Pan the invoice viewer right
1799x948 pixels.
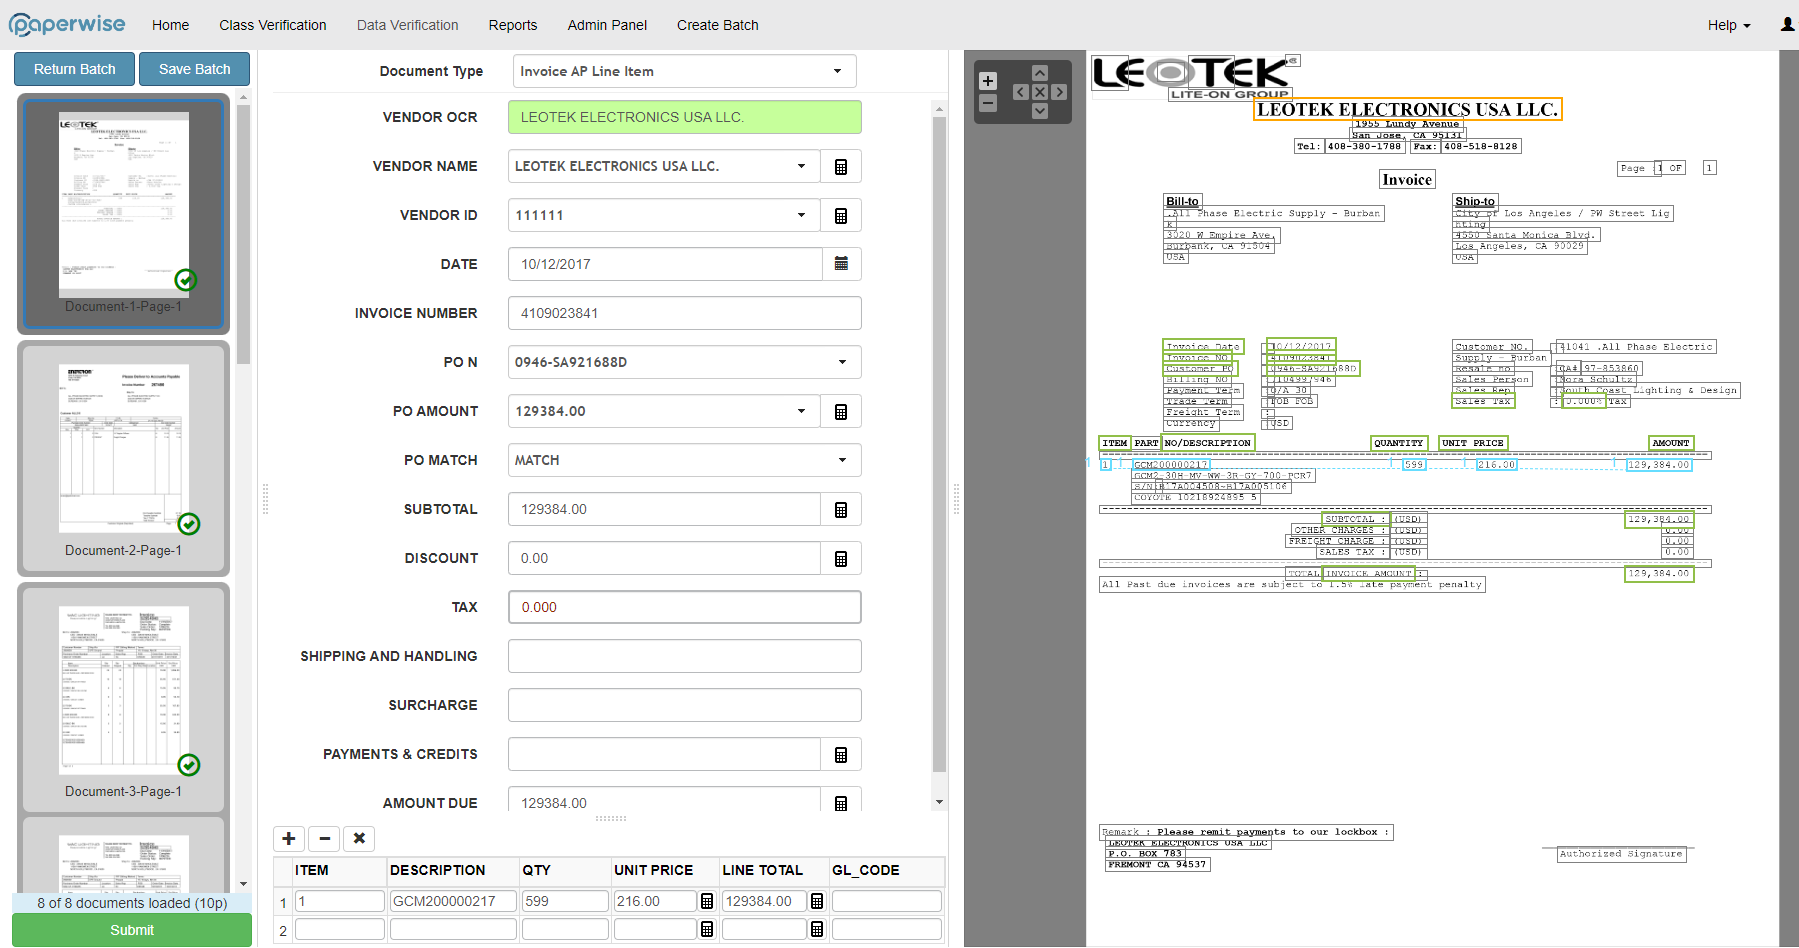coord(1059,92)
